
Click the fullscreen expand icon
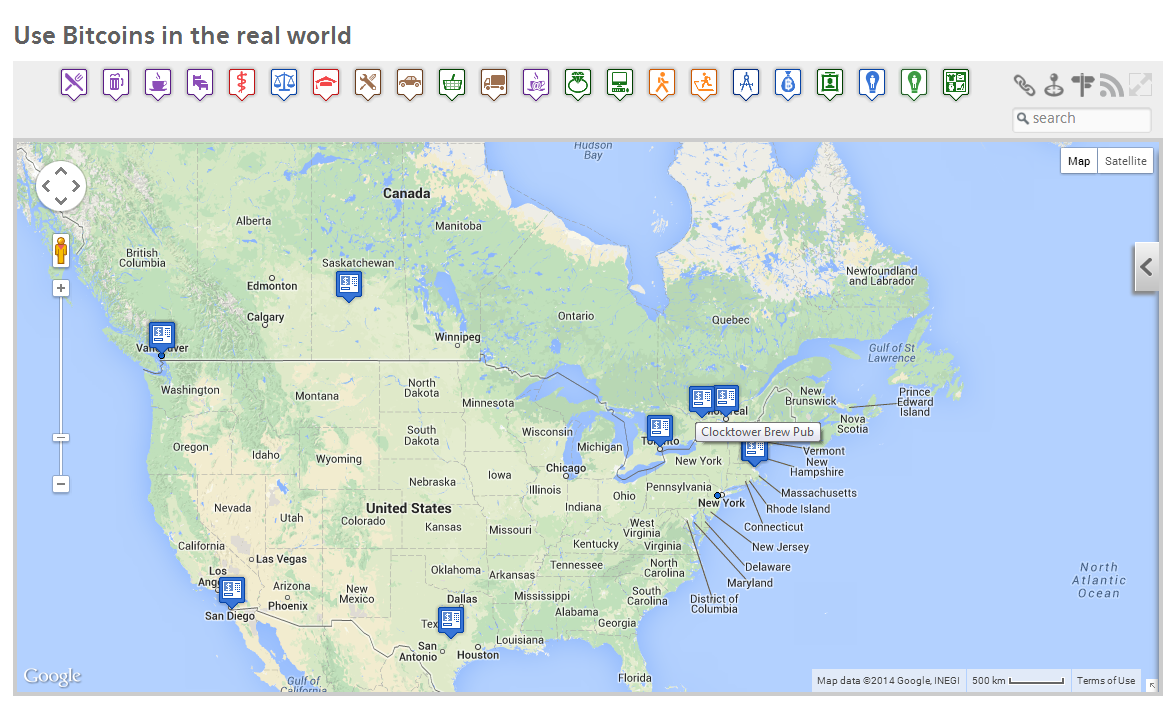pos(1140,85)
